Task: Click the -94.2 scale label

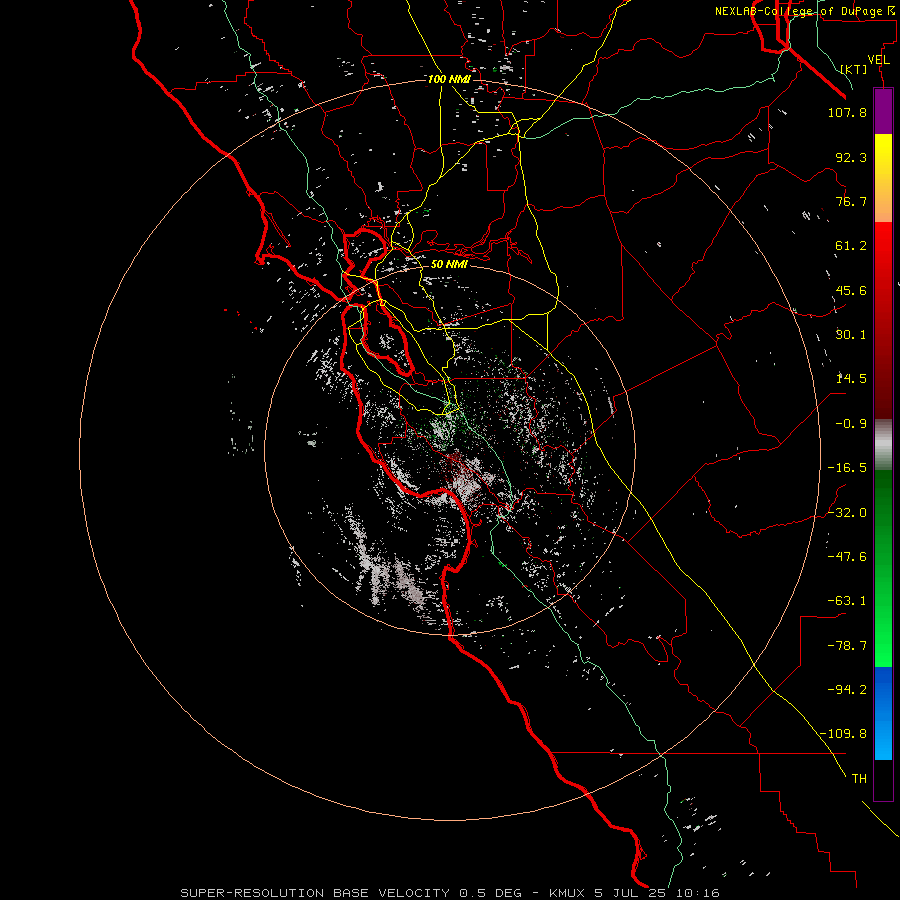Action: (x=847, y=690)
